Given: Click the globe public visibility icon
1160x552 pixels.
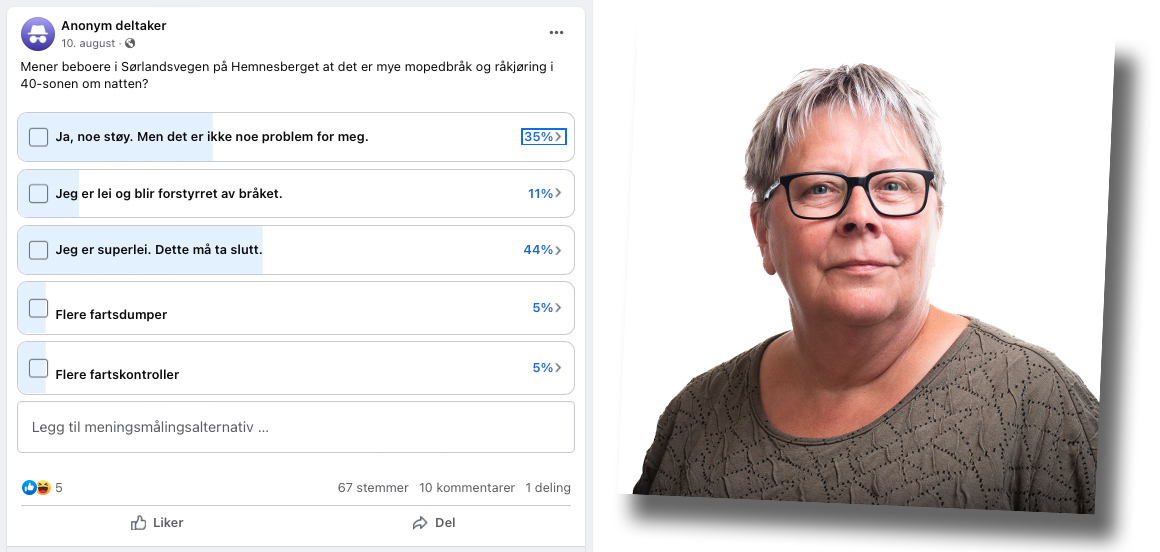Looking at the screenshot, I should click(x=130, y=44).
